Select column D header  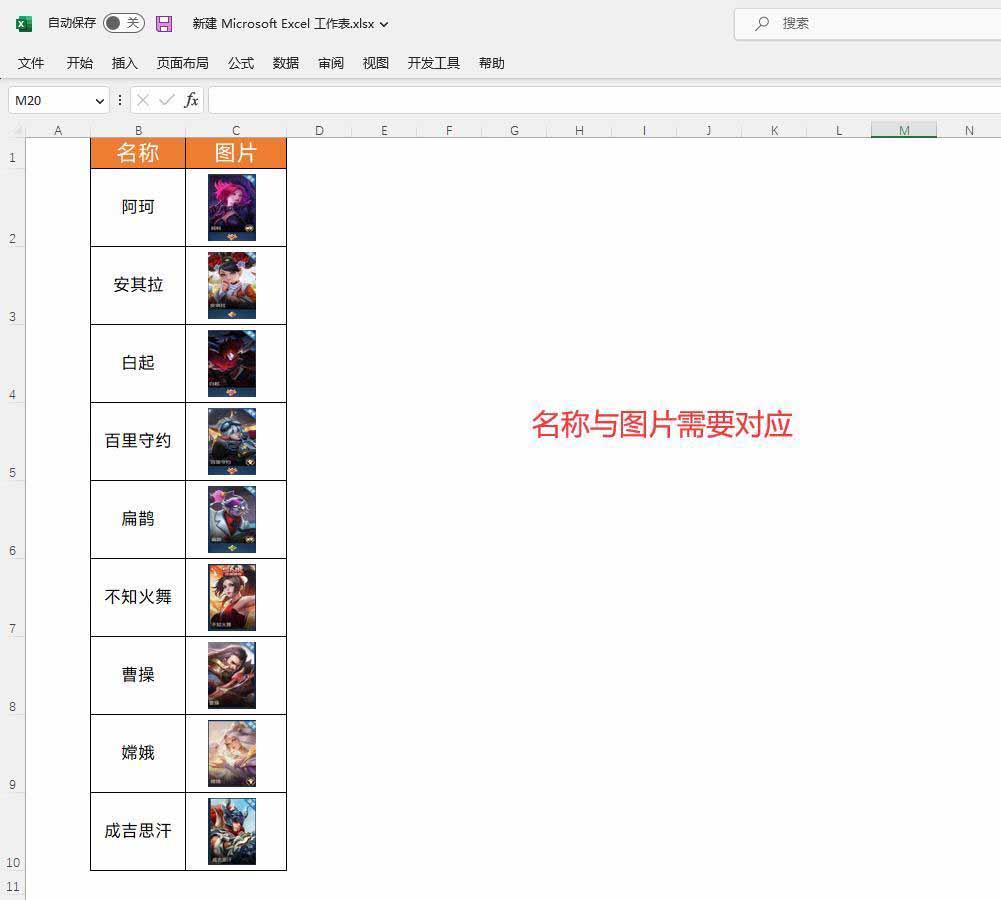point(319,130)
